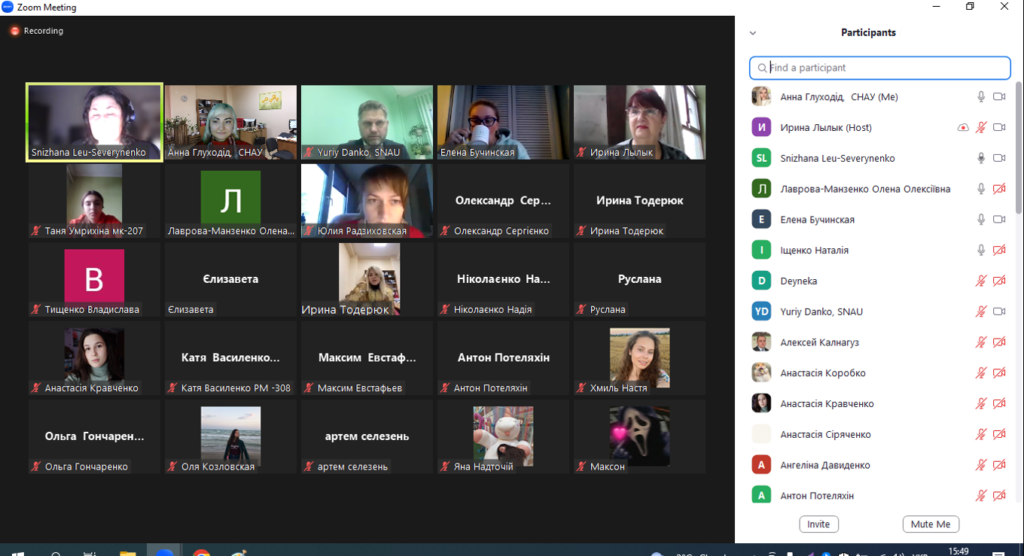Image resolution: width=1024 pixels, height=556 pixels.
Task: Click the camera icon for Алексей Калнагуз
Action: pyautogui.click(x=998, y=343)
